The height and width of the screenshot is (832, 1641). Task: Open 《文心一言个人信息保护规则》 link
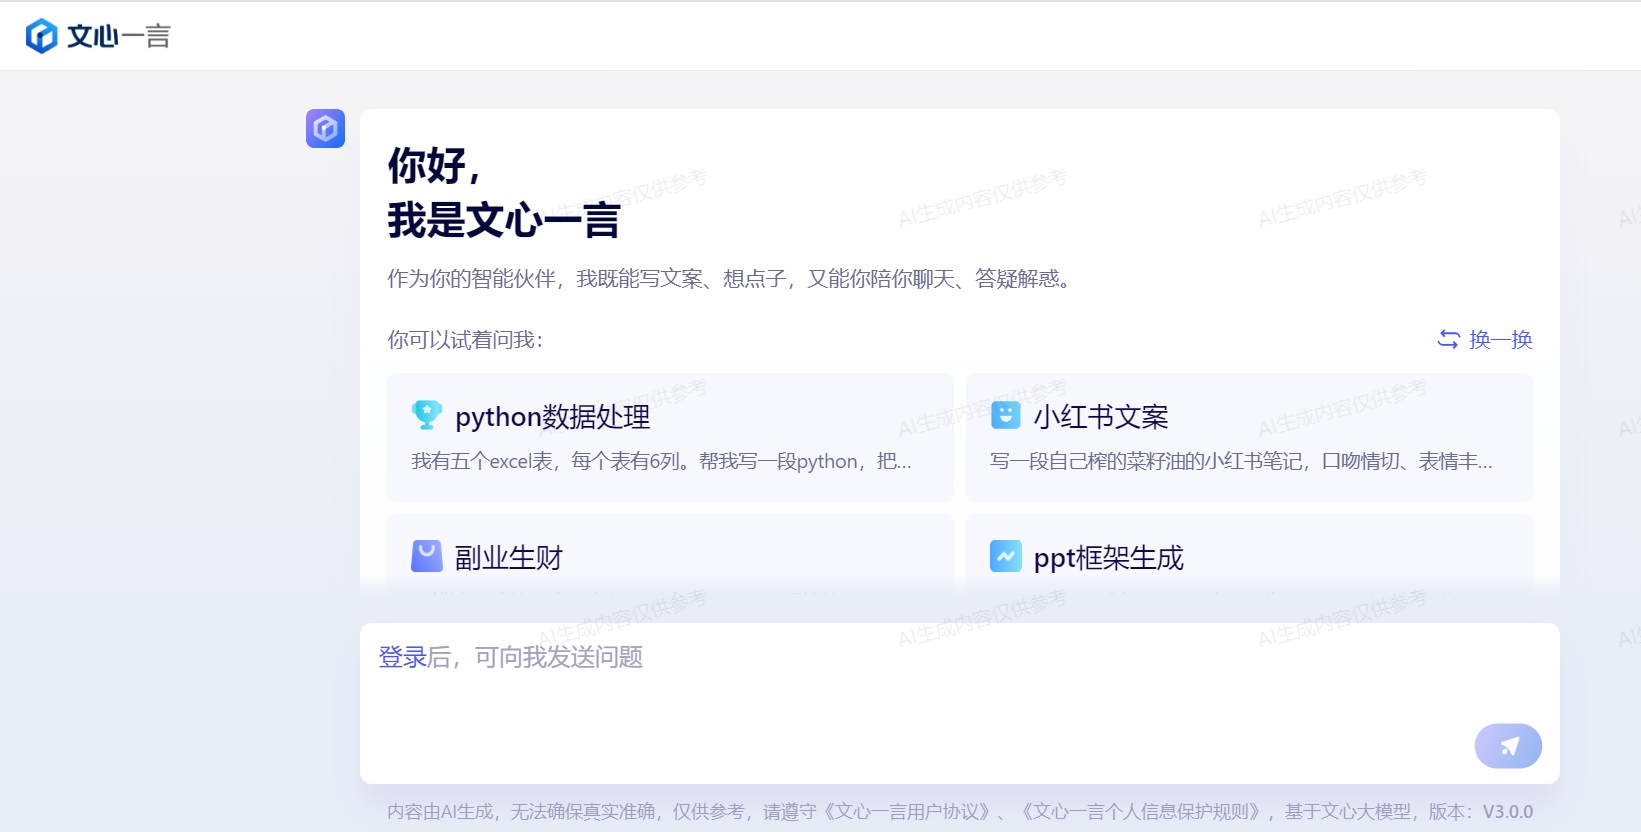1141,812
